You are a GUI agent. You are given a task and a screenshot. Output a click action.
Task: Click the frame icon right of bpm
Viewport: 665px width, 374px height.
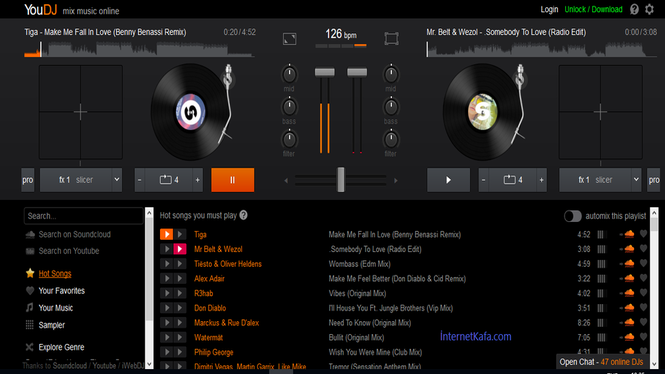coord(391,39)
